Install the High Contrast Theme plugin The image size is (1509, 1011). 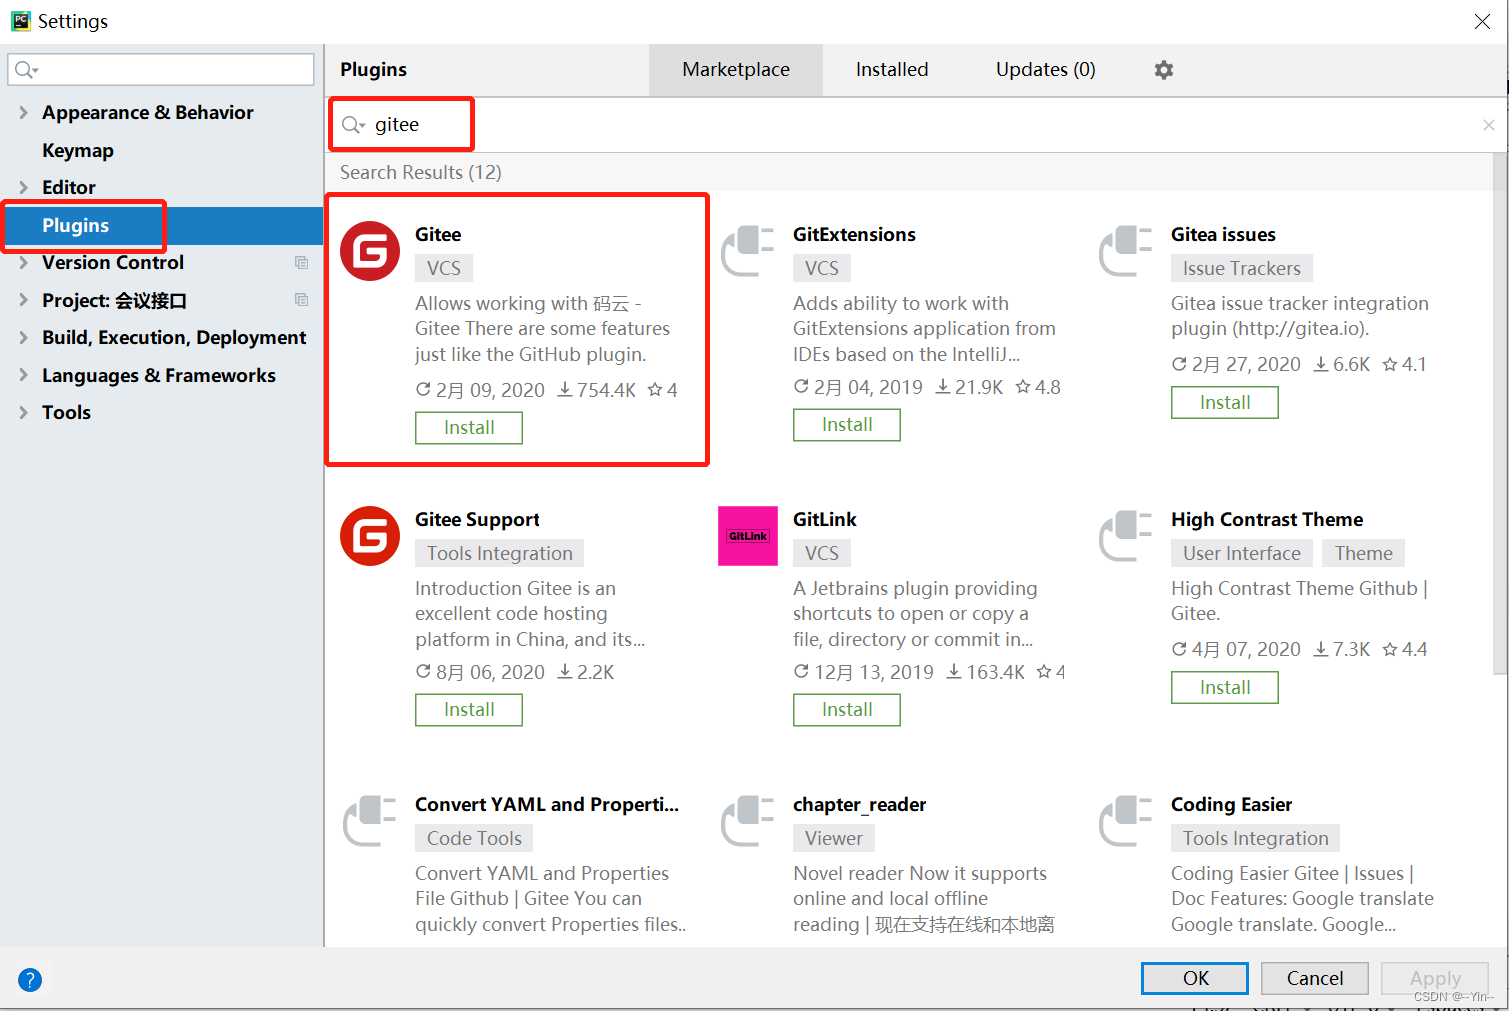coord(1225,688)
